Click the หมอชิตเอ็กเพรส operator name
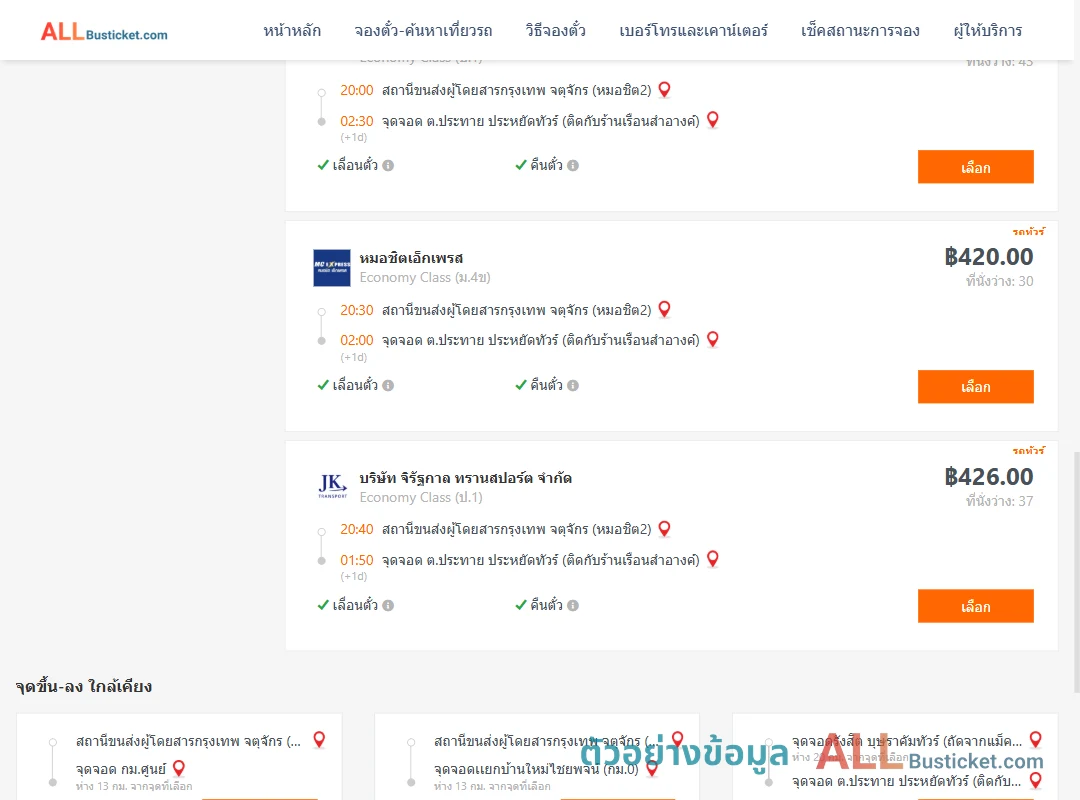Screen dimensions: 1080x800 tap(411, 258)
